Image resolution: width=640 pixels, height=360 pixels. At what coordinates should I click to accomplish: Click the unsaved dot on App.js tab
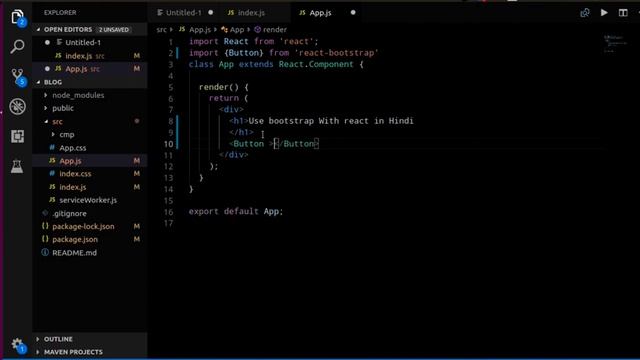(353, 13)
